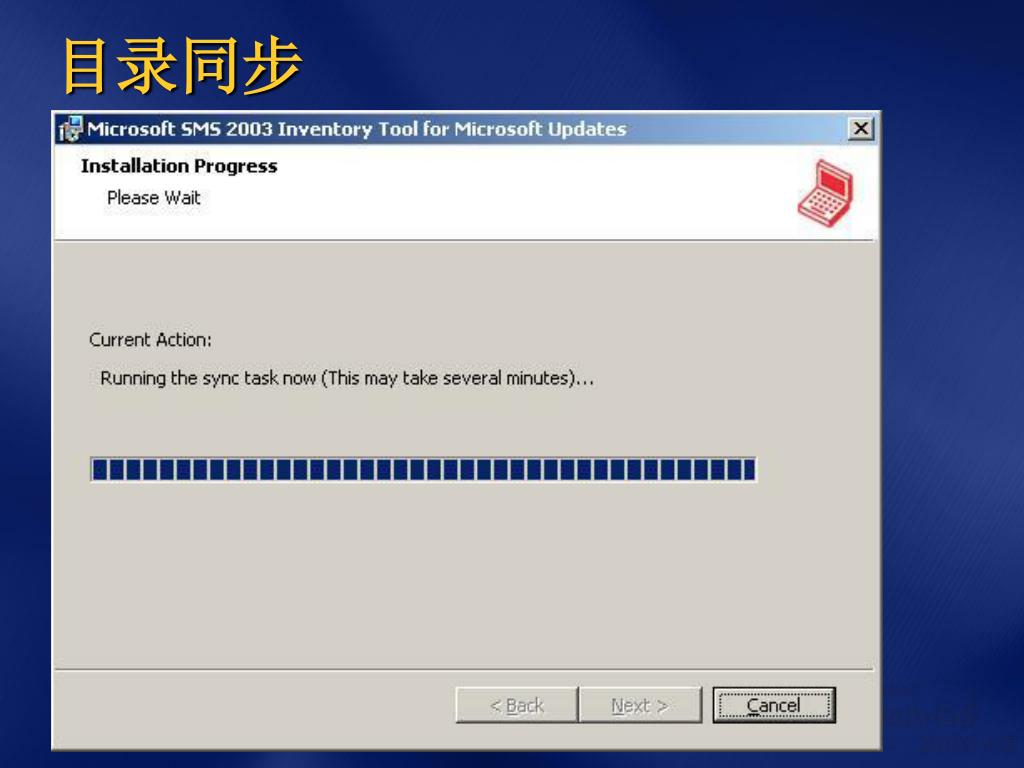Click the Microsoft SMS 2003 title bar text

[357, 129]
